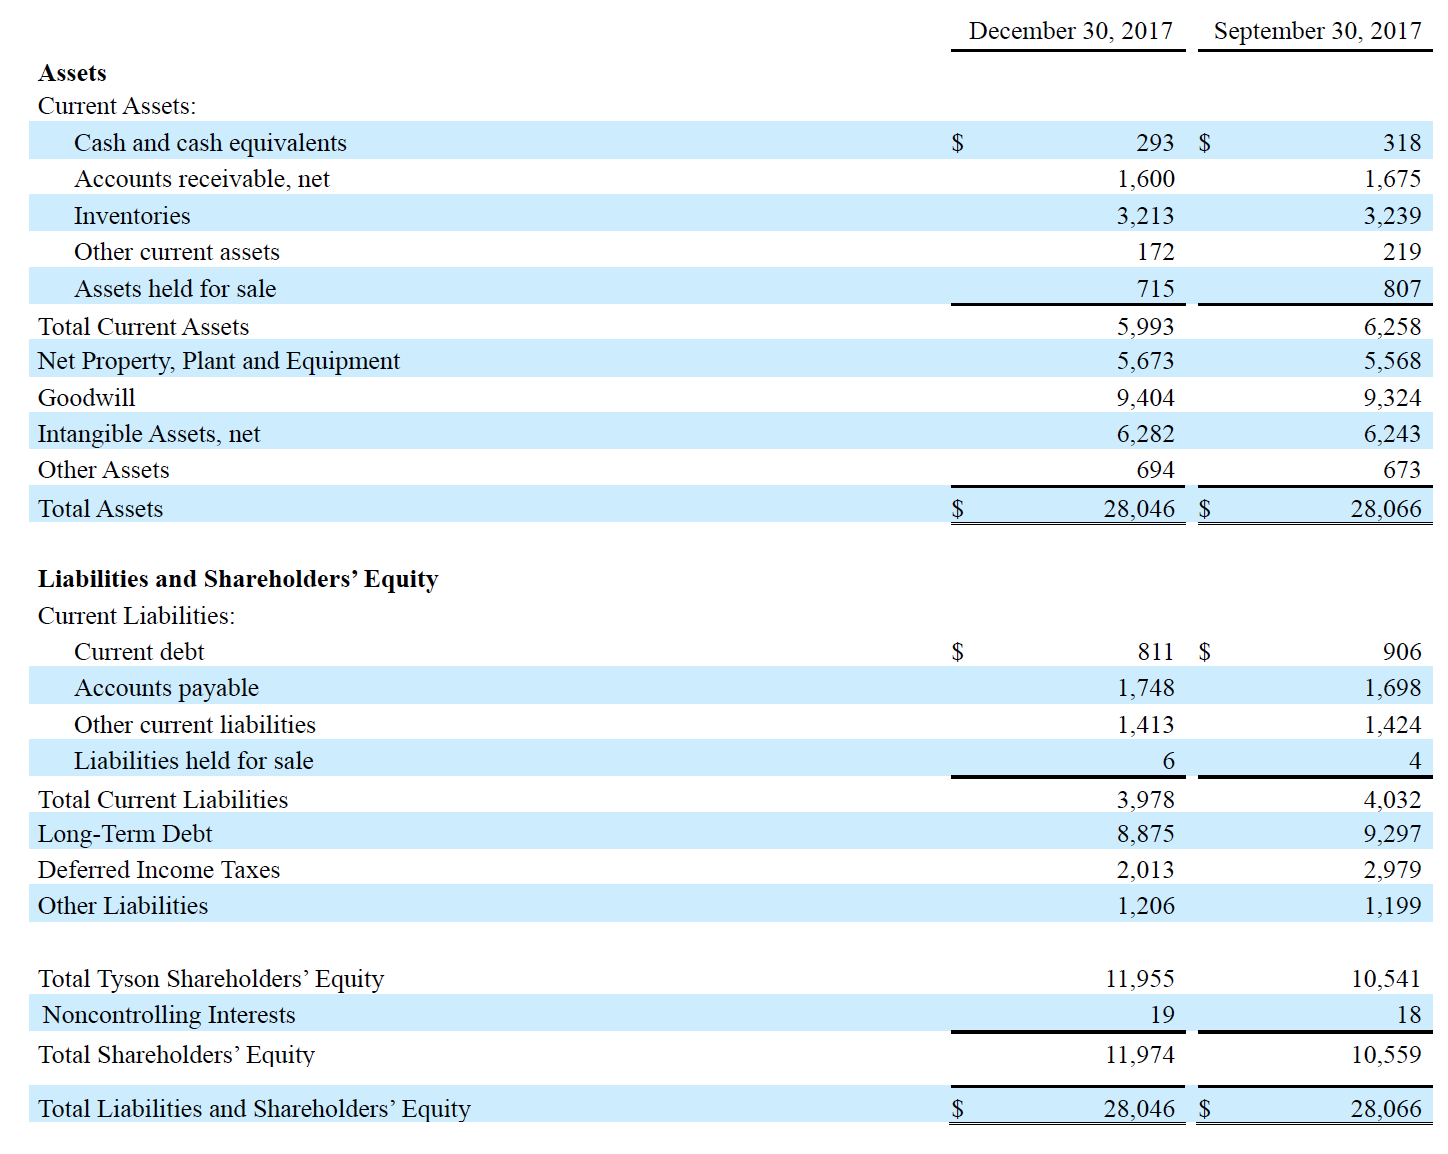Click the other assets value 694

pos(1155,470)
